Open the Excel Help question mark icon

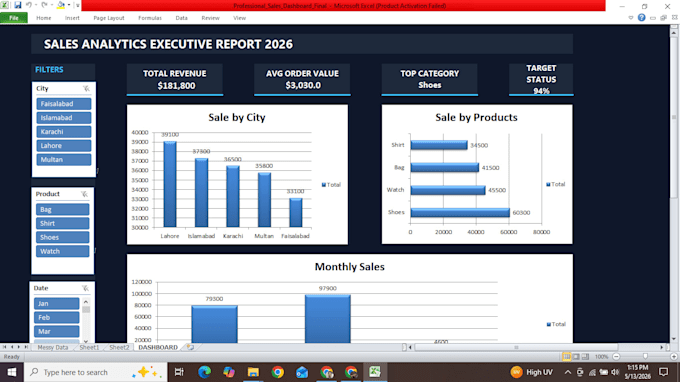641,18
